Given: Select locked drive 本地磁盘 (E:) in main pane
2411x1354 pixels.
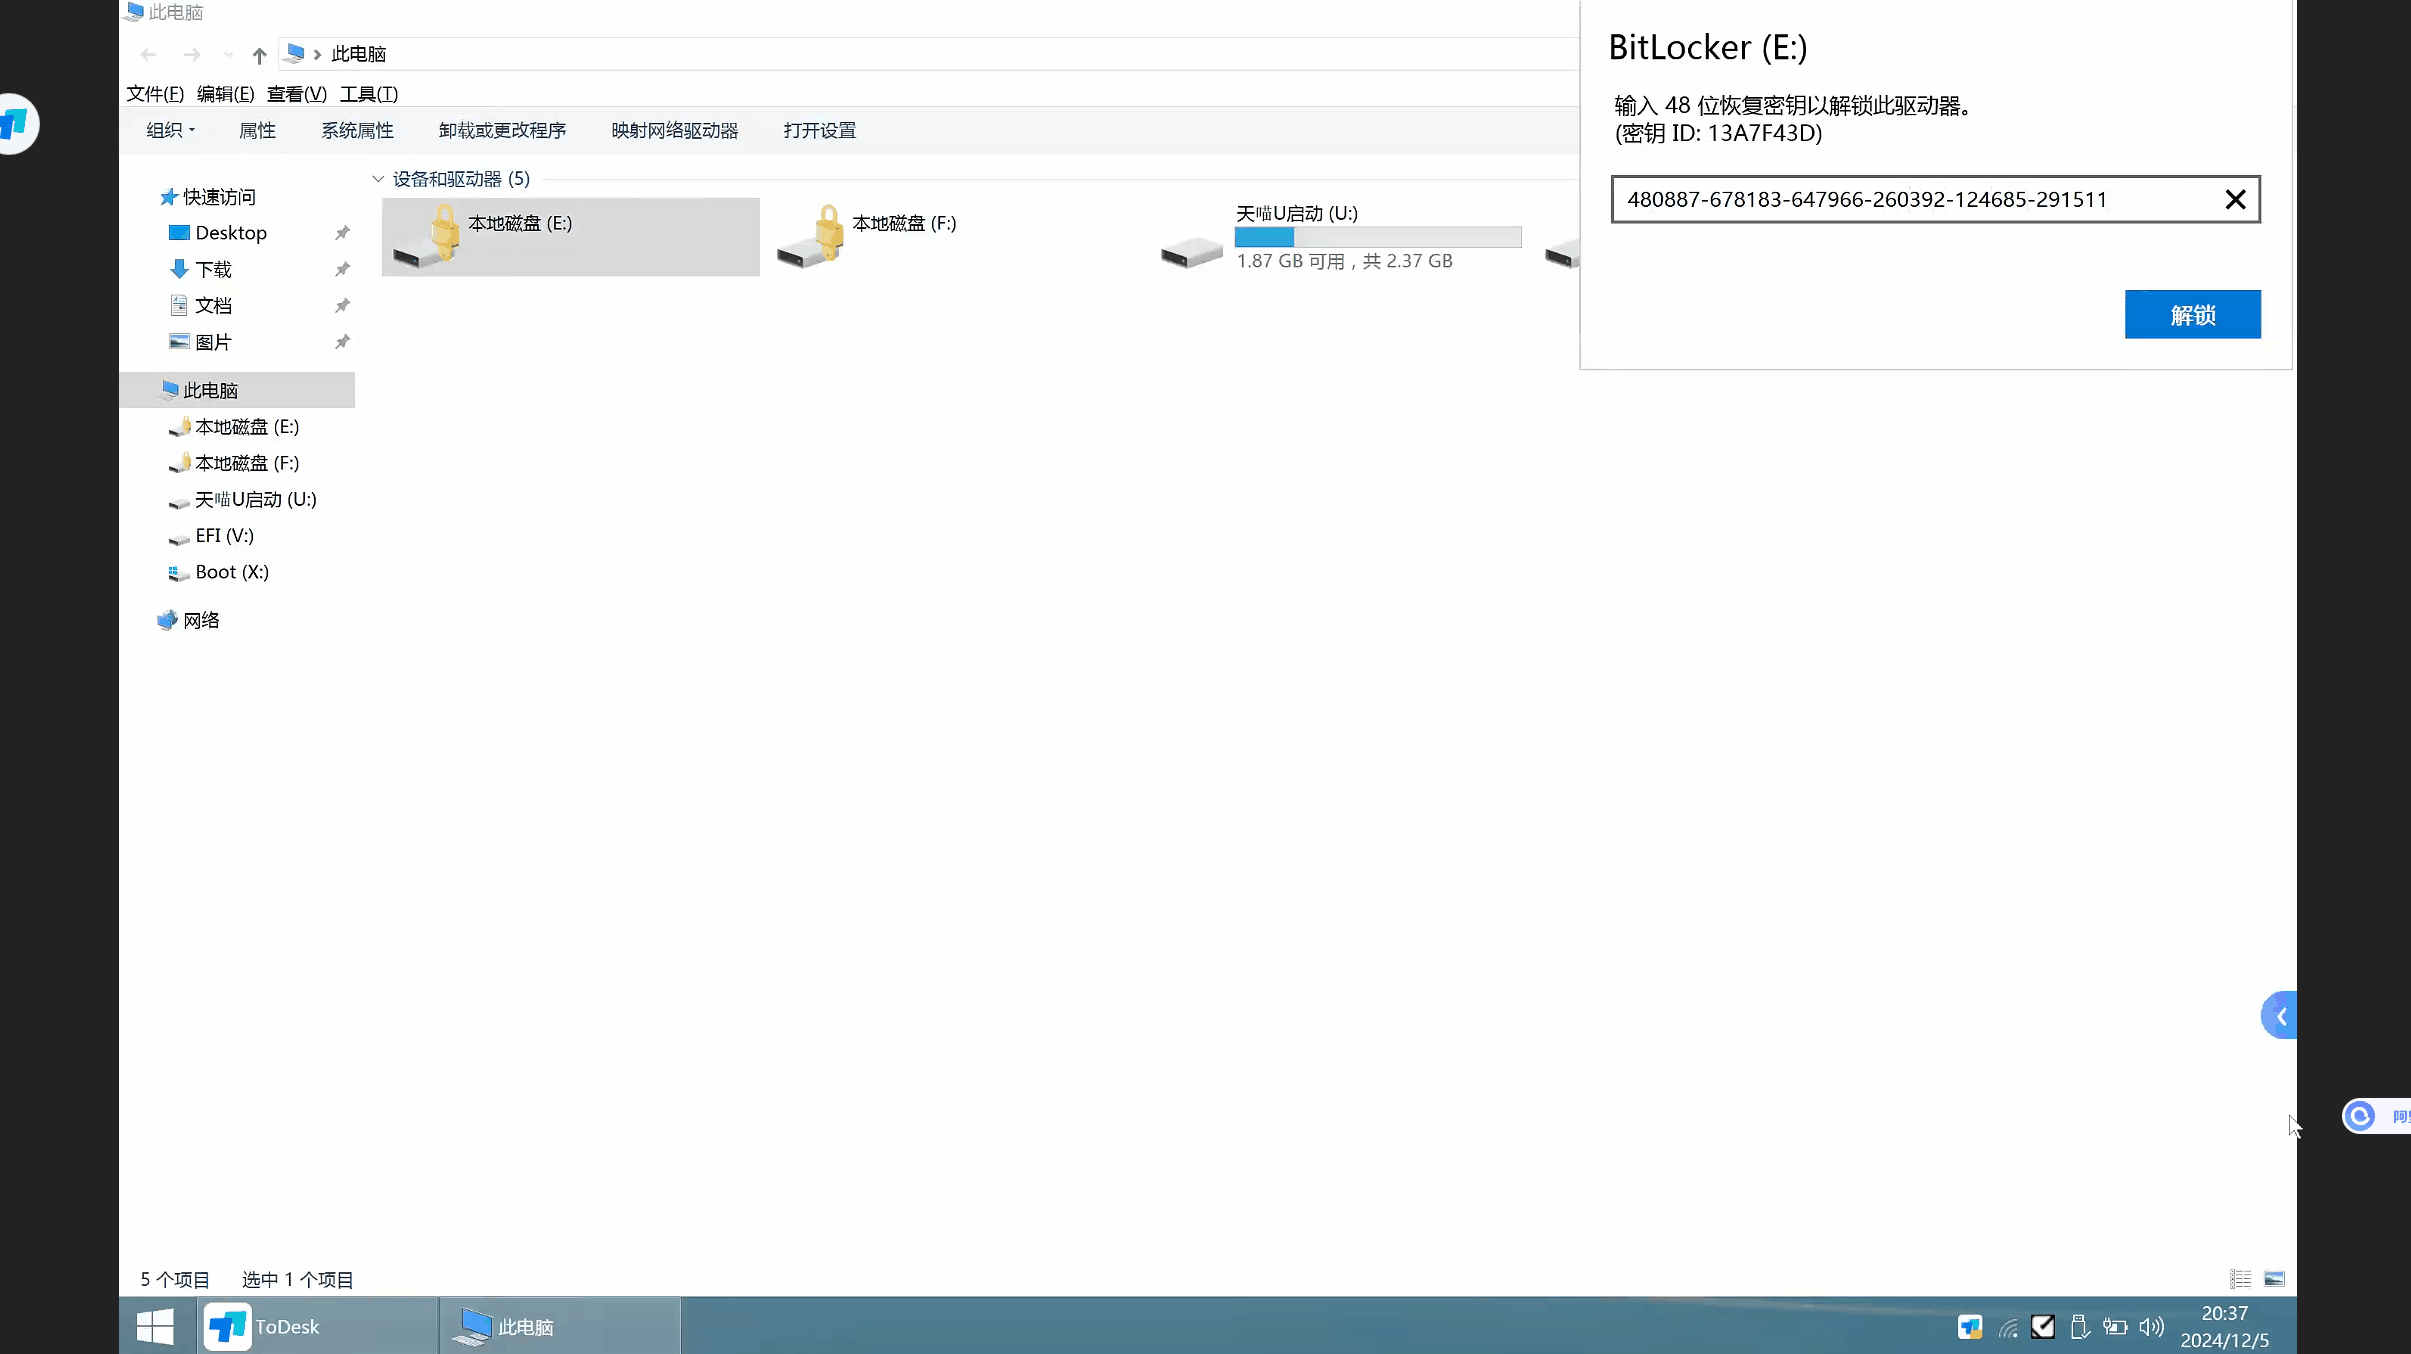Looking at the screenshot, I should (571, 237).
